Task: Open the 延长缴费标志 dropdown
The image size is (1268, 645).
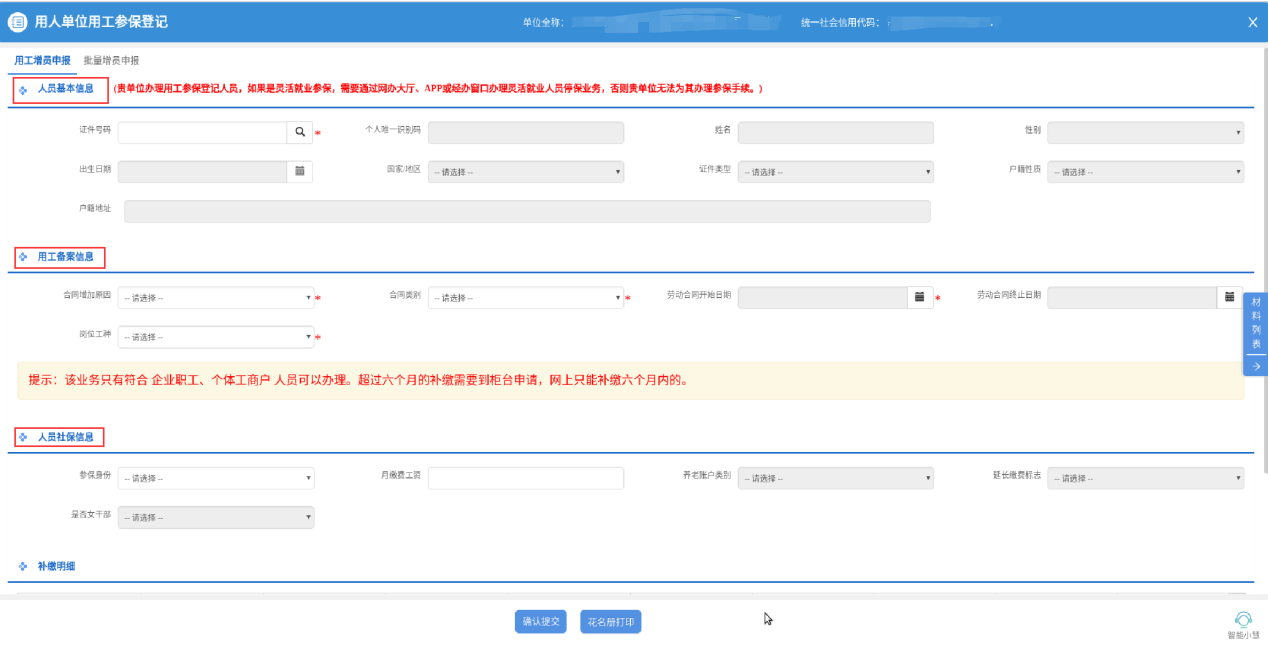Action: click(1146, 478)
